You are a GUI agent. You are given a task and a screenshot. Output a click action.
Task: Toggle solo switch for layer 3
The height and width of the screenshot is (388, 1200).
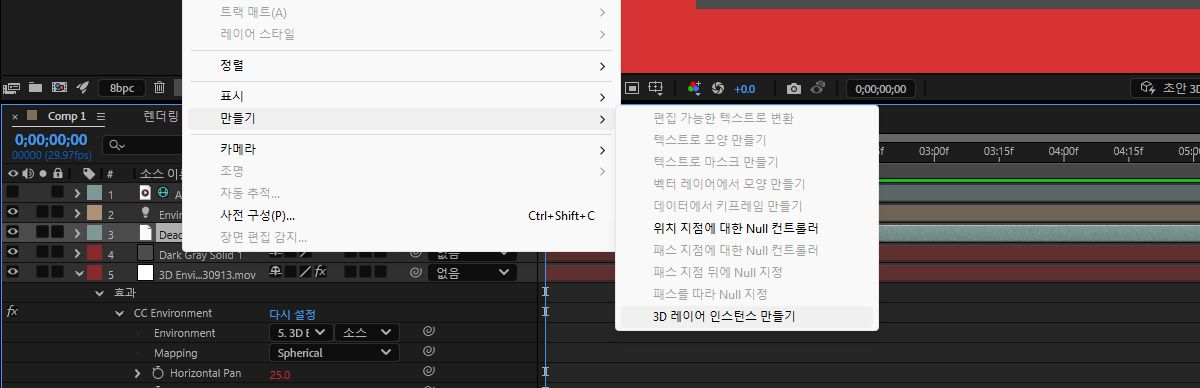click(x=43, y=233)
